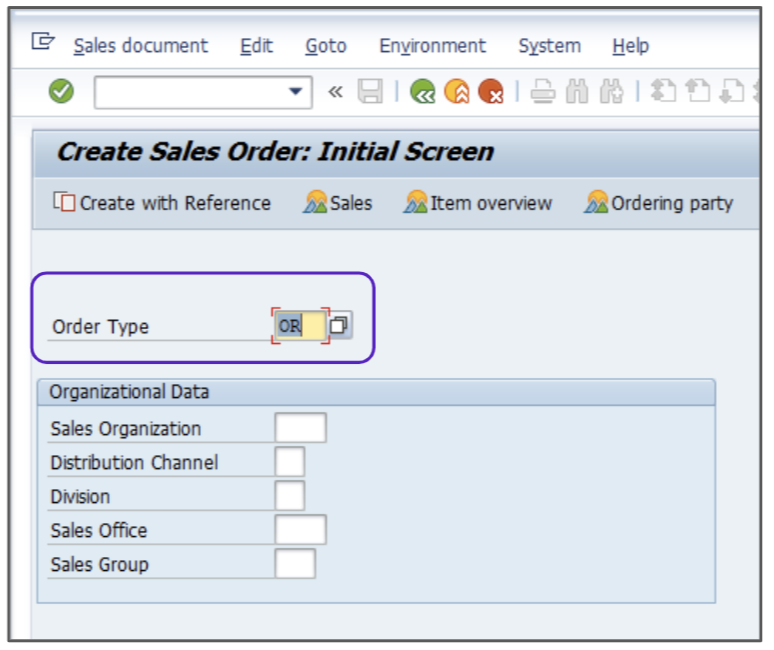The width and height of the screenshot is (774, 650).
Task: Focus the Distribution Channel field
Action: [289, 462]
